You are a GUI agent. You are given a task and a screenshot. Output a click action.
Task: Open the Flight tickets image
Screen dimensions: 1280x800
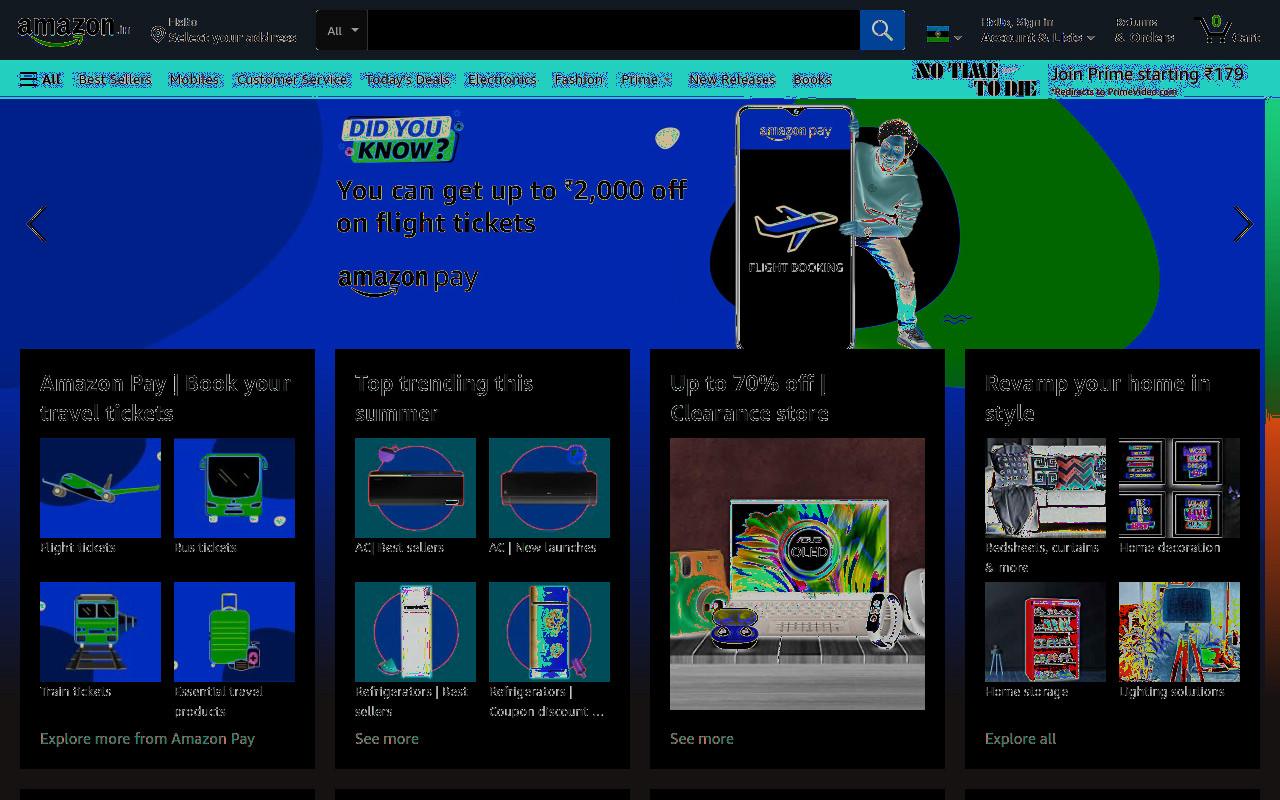pyautogui.click(x=100, y=488)
